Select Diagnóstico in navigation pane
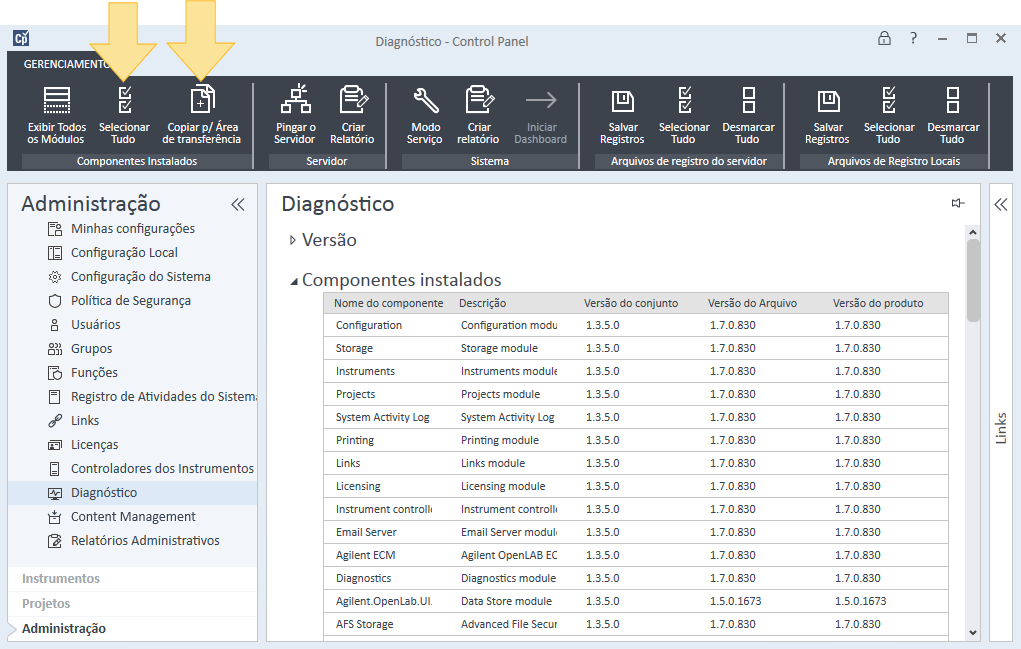 tap(132, 493)
